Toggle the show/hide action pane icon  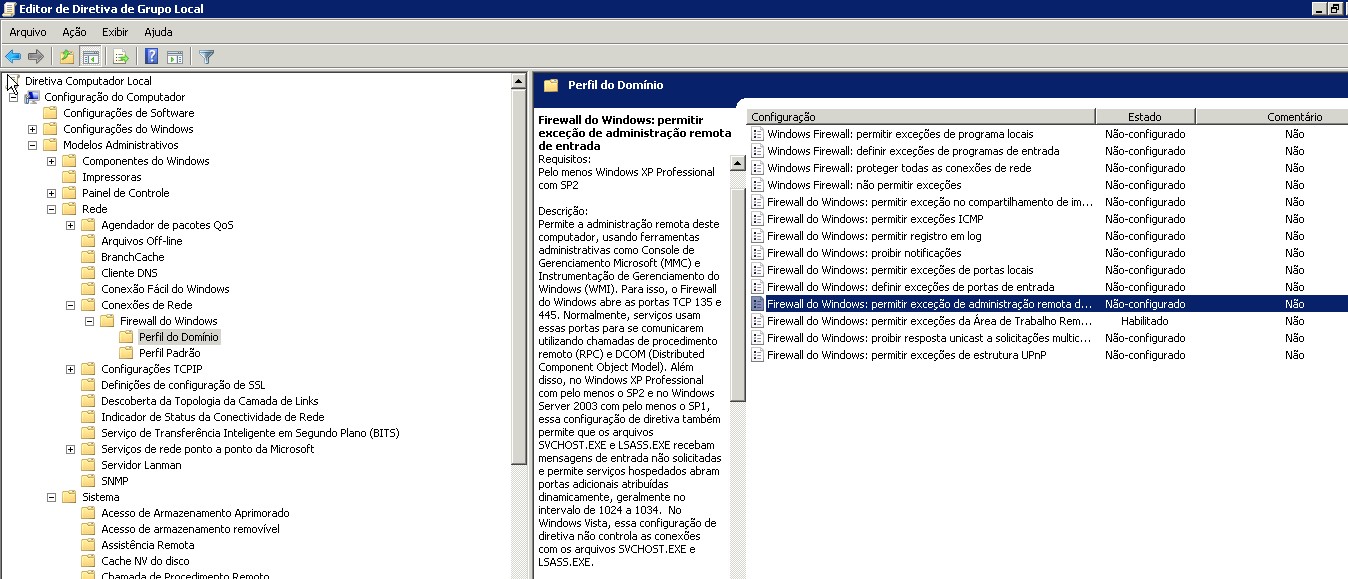(175, 57)
